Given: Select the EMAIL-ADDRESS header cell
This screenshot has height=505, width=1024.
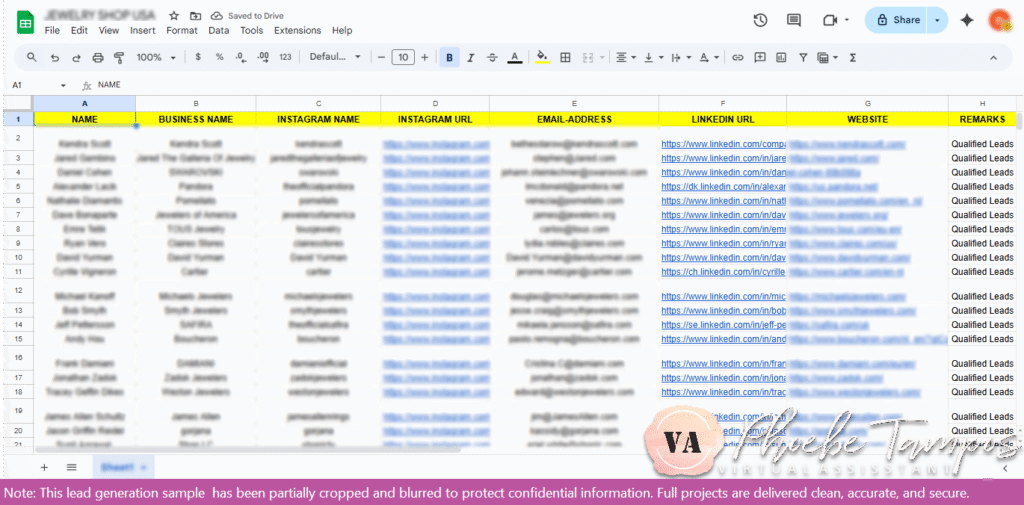Looking at the screenshot, I should click(574, 120).
